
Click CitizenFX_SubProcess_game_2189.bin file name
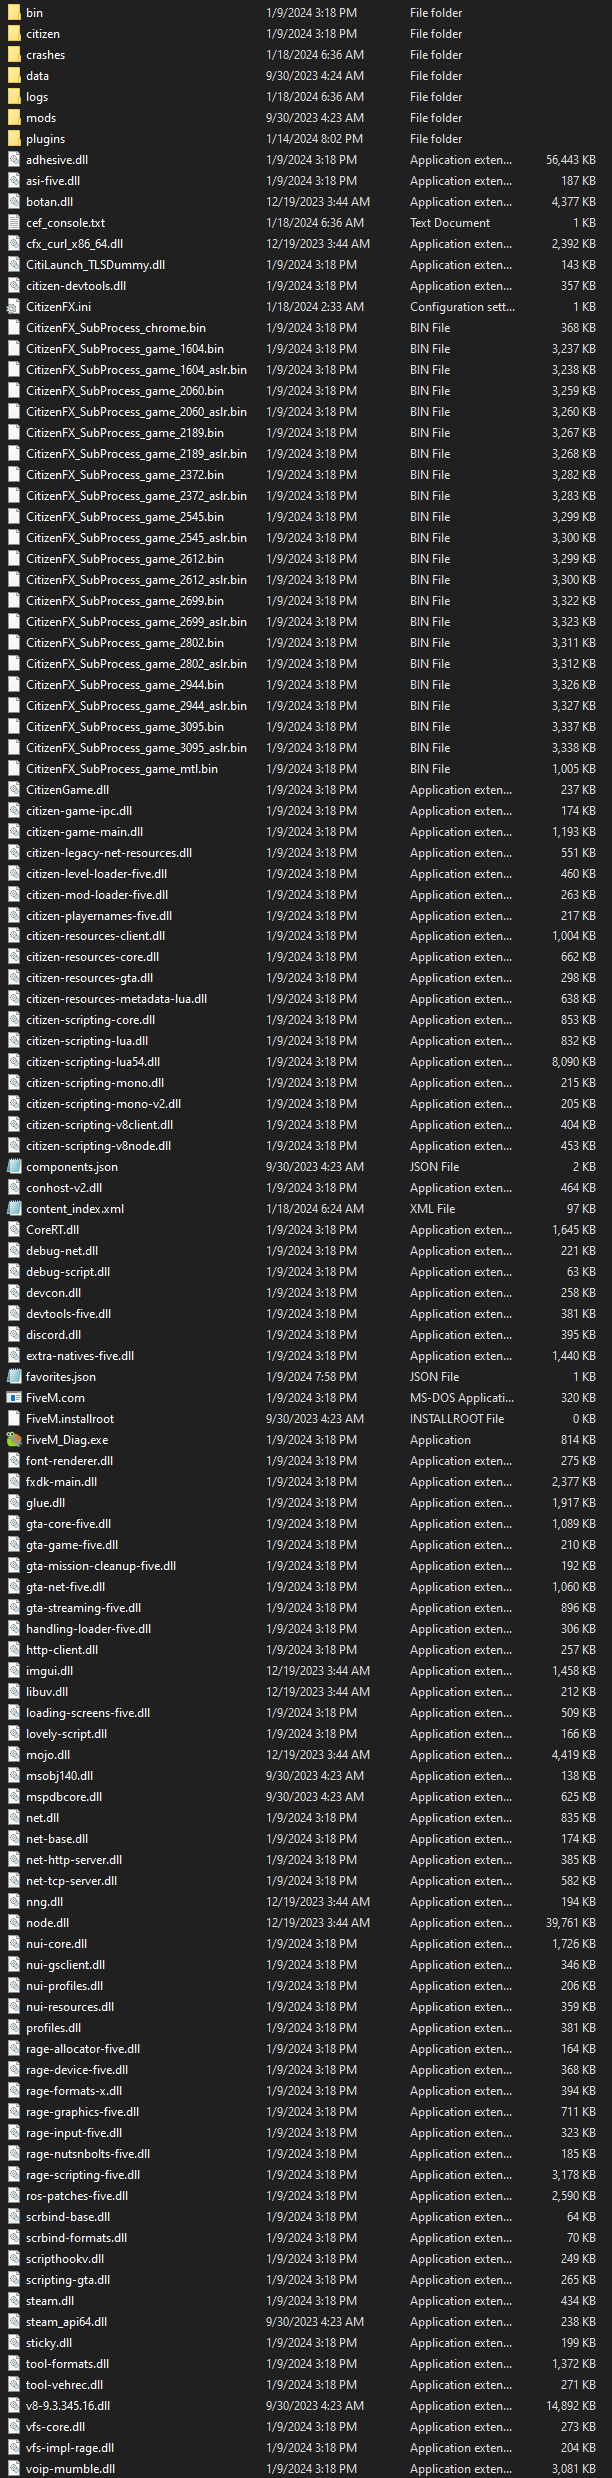click(125, 432)
